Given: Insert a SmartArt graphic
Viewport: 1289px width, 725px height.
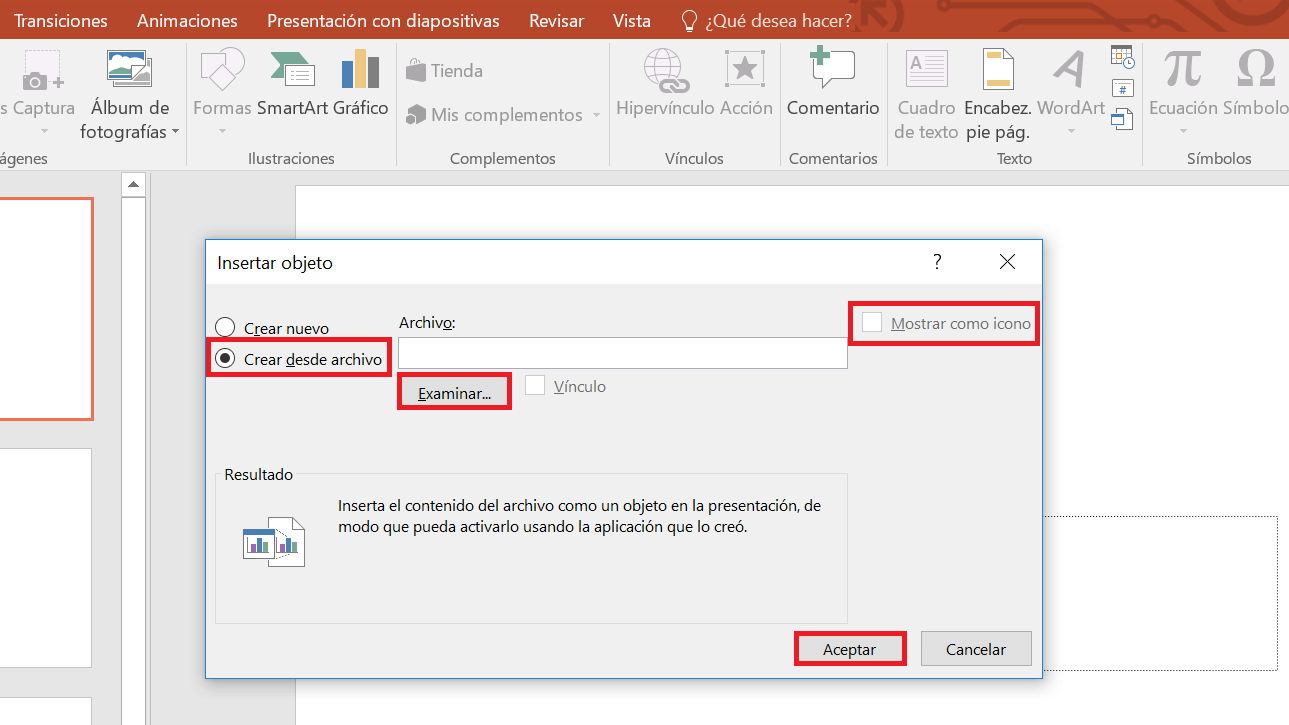Looking at the screenshot, I should [x=292, y=85].
